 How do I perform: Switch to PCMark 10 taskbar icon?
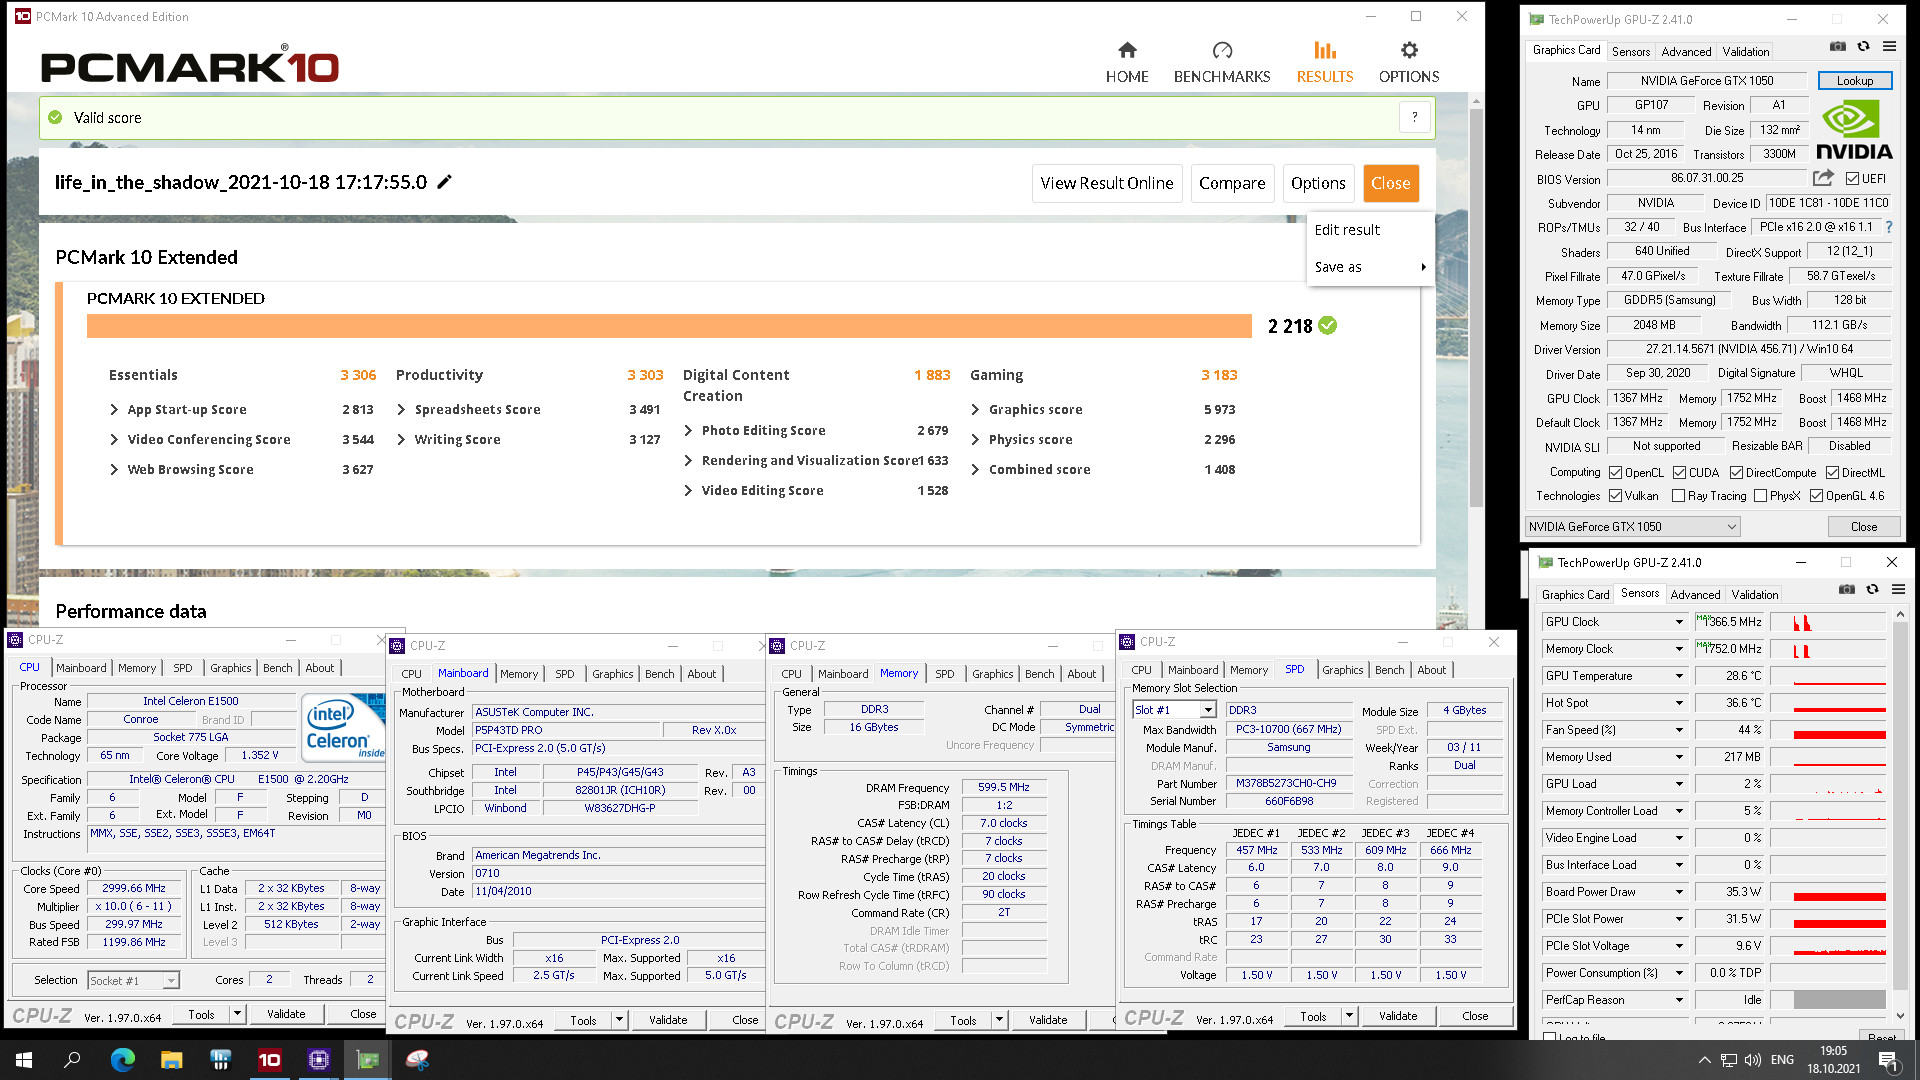tap(269, 1060)
